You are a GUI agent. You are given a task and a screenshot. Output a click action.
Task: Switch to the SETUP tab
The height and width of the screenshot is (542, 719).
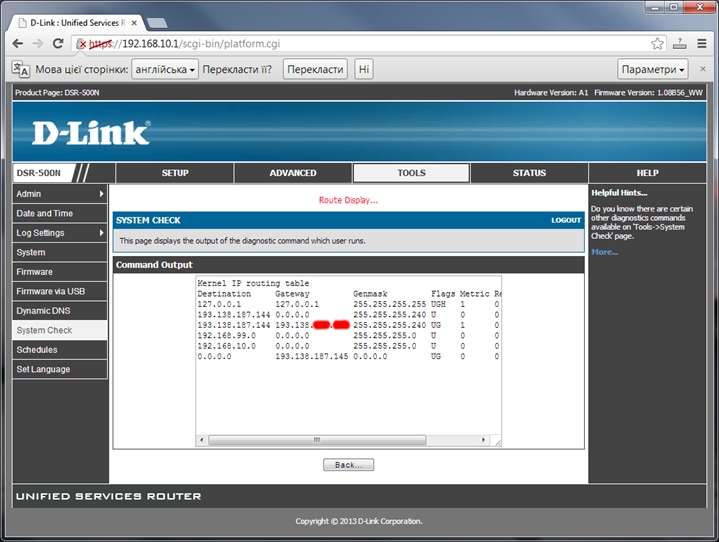point(175,173)
